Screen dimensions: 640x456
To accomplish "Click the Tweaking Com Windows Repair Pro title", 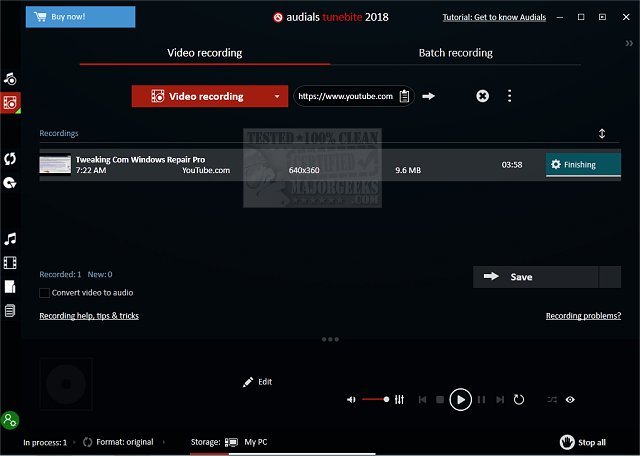I will [x=140, y=160].
